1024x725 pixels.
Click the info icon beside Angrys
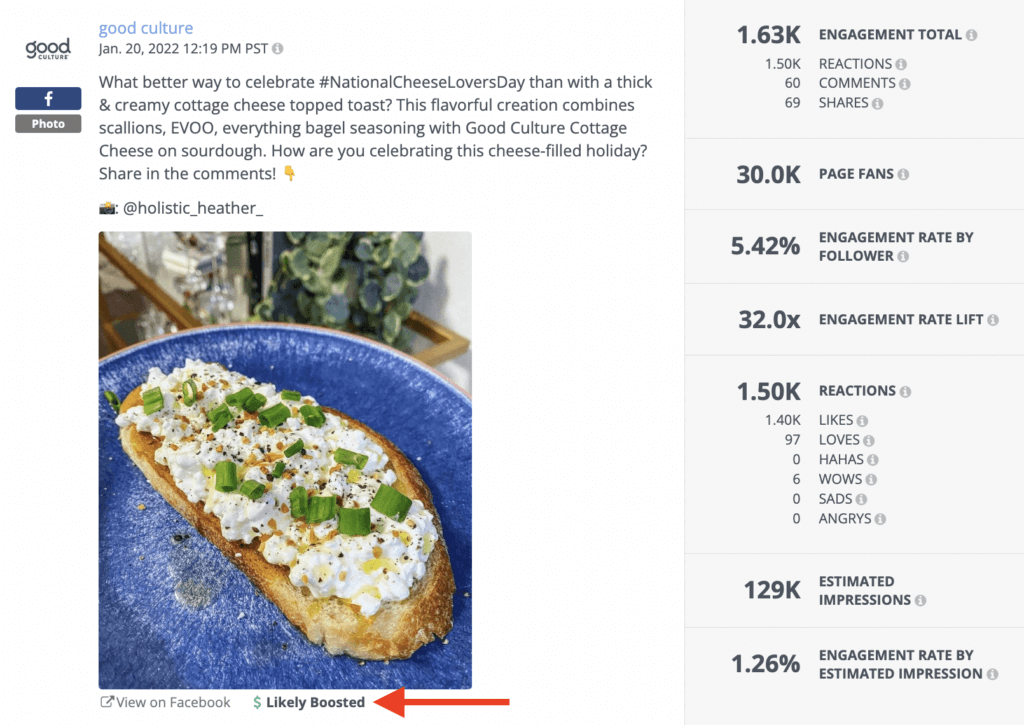coord(881,518)
